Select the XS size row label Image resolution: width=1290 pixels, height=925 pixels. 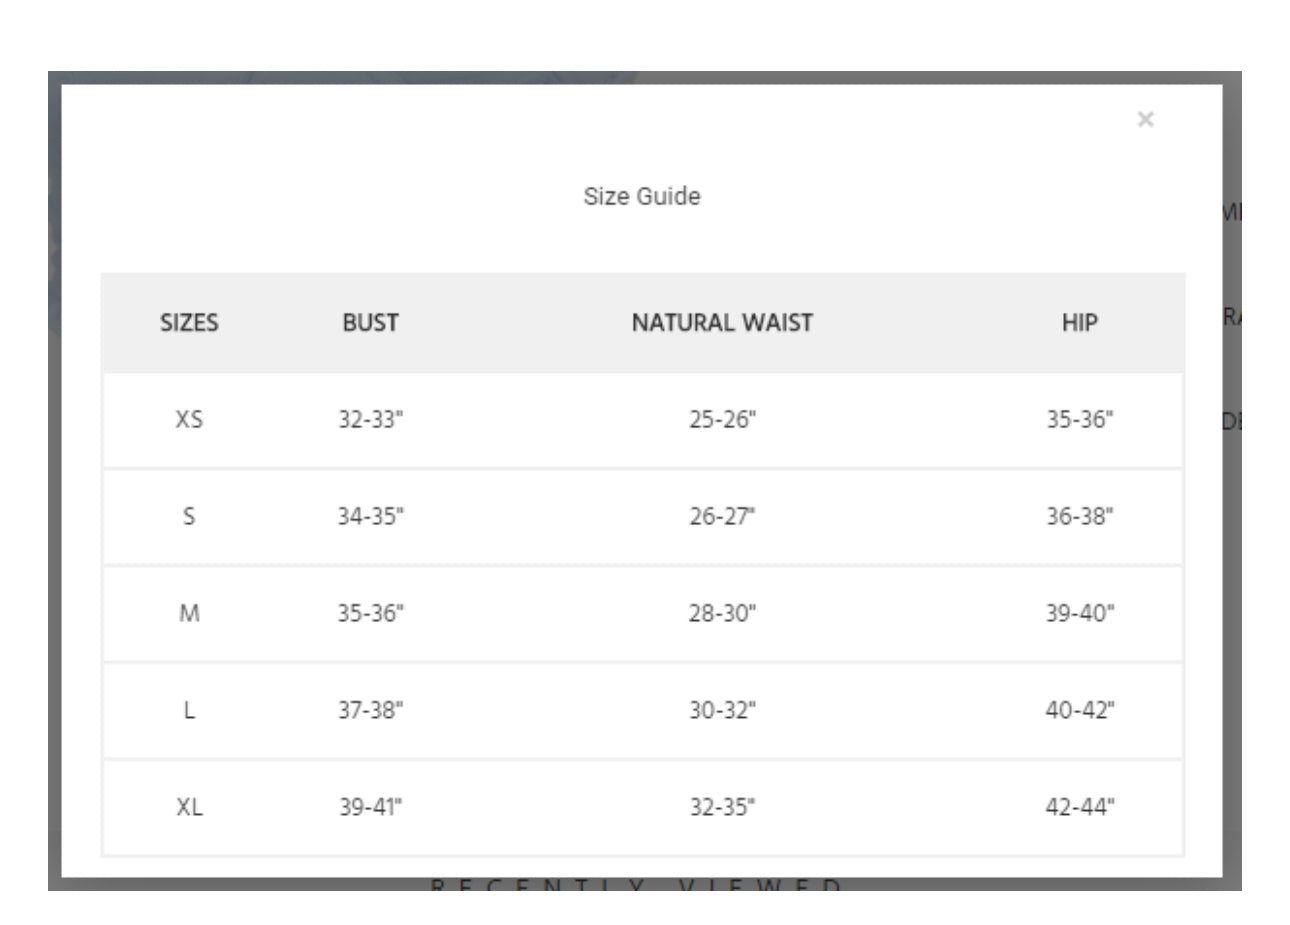(x=189, y=420)
